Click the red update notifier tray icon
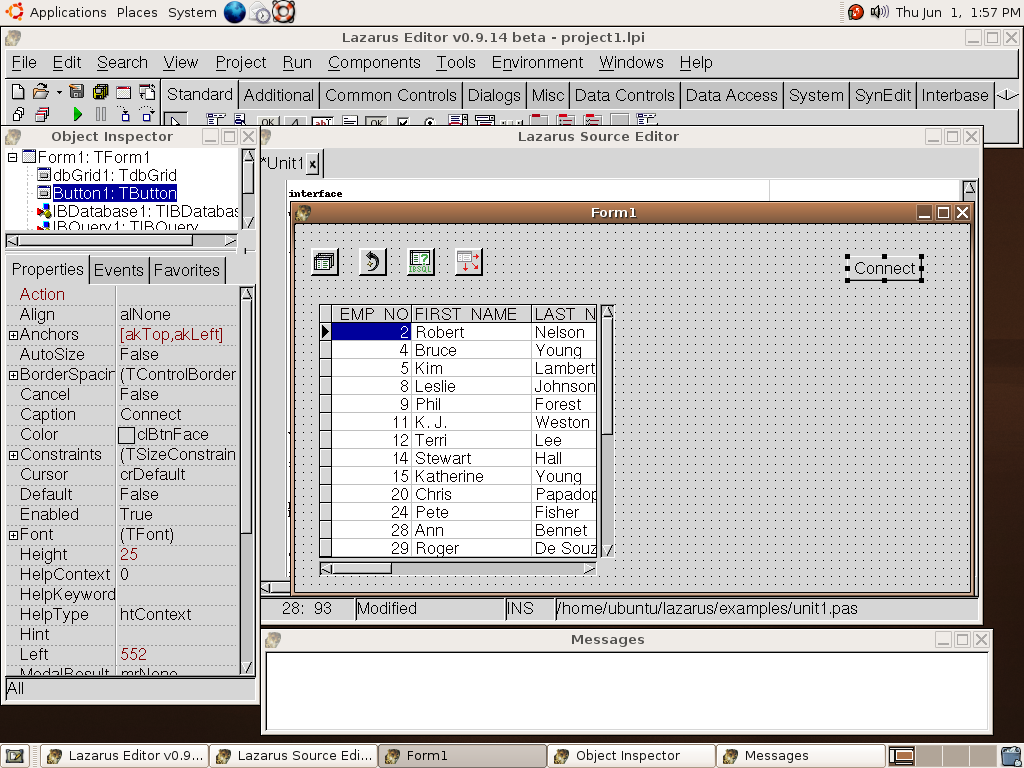This screenshot has width=1024, height=768. [x=856, y=12]
